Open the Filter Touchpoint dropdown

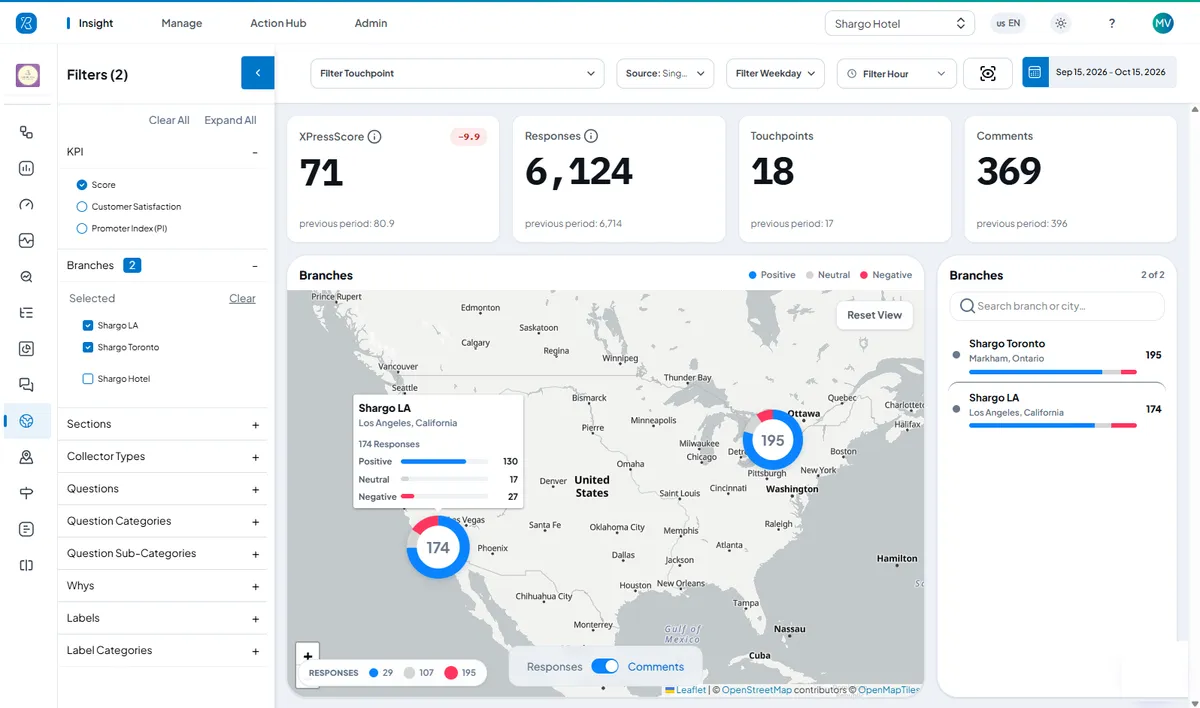pos(458,73)
